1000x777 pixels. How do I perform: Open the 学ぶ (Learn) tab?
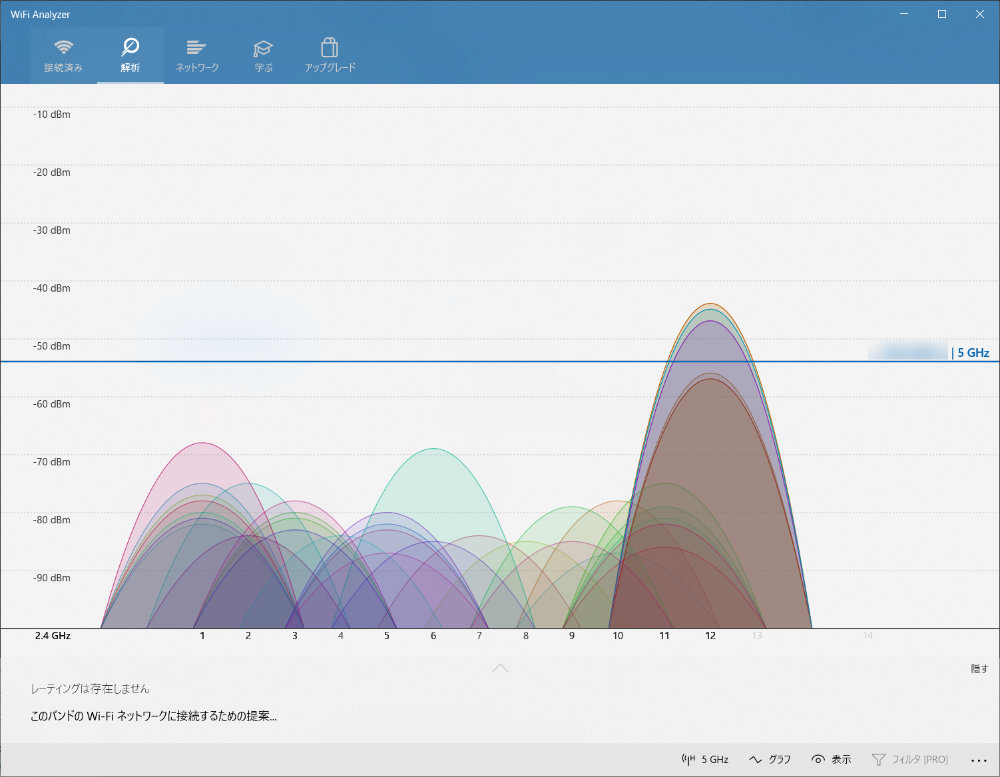(263, 56)
